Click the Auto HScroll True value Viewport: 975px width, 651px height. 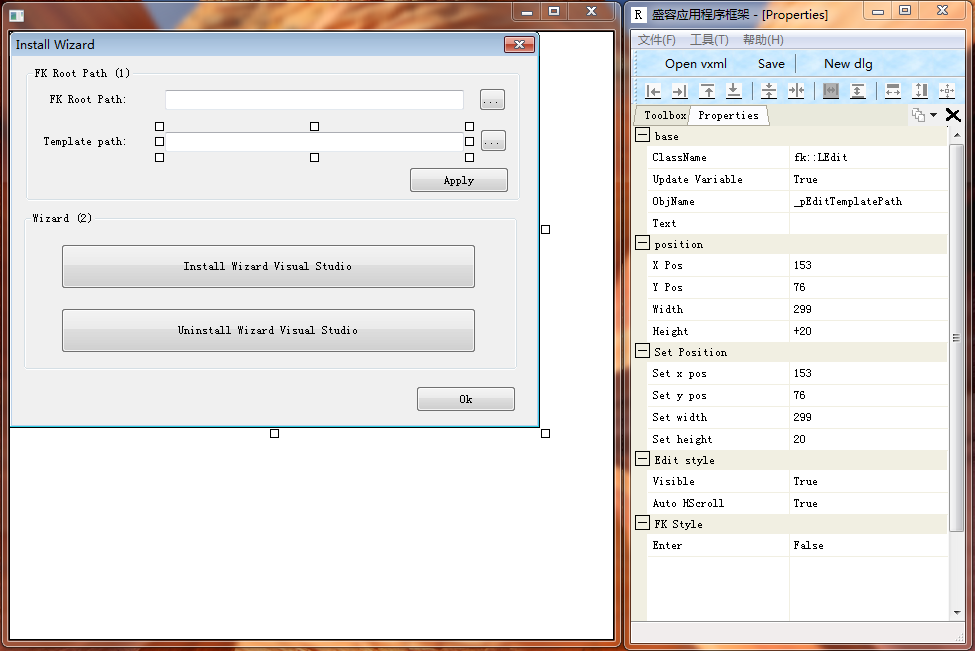click(868, 503)
